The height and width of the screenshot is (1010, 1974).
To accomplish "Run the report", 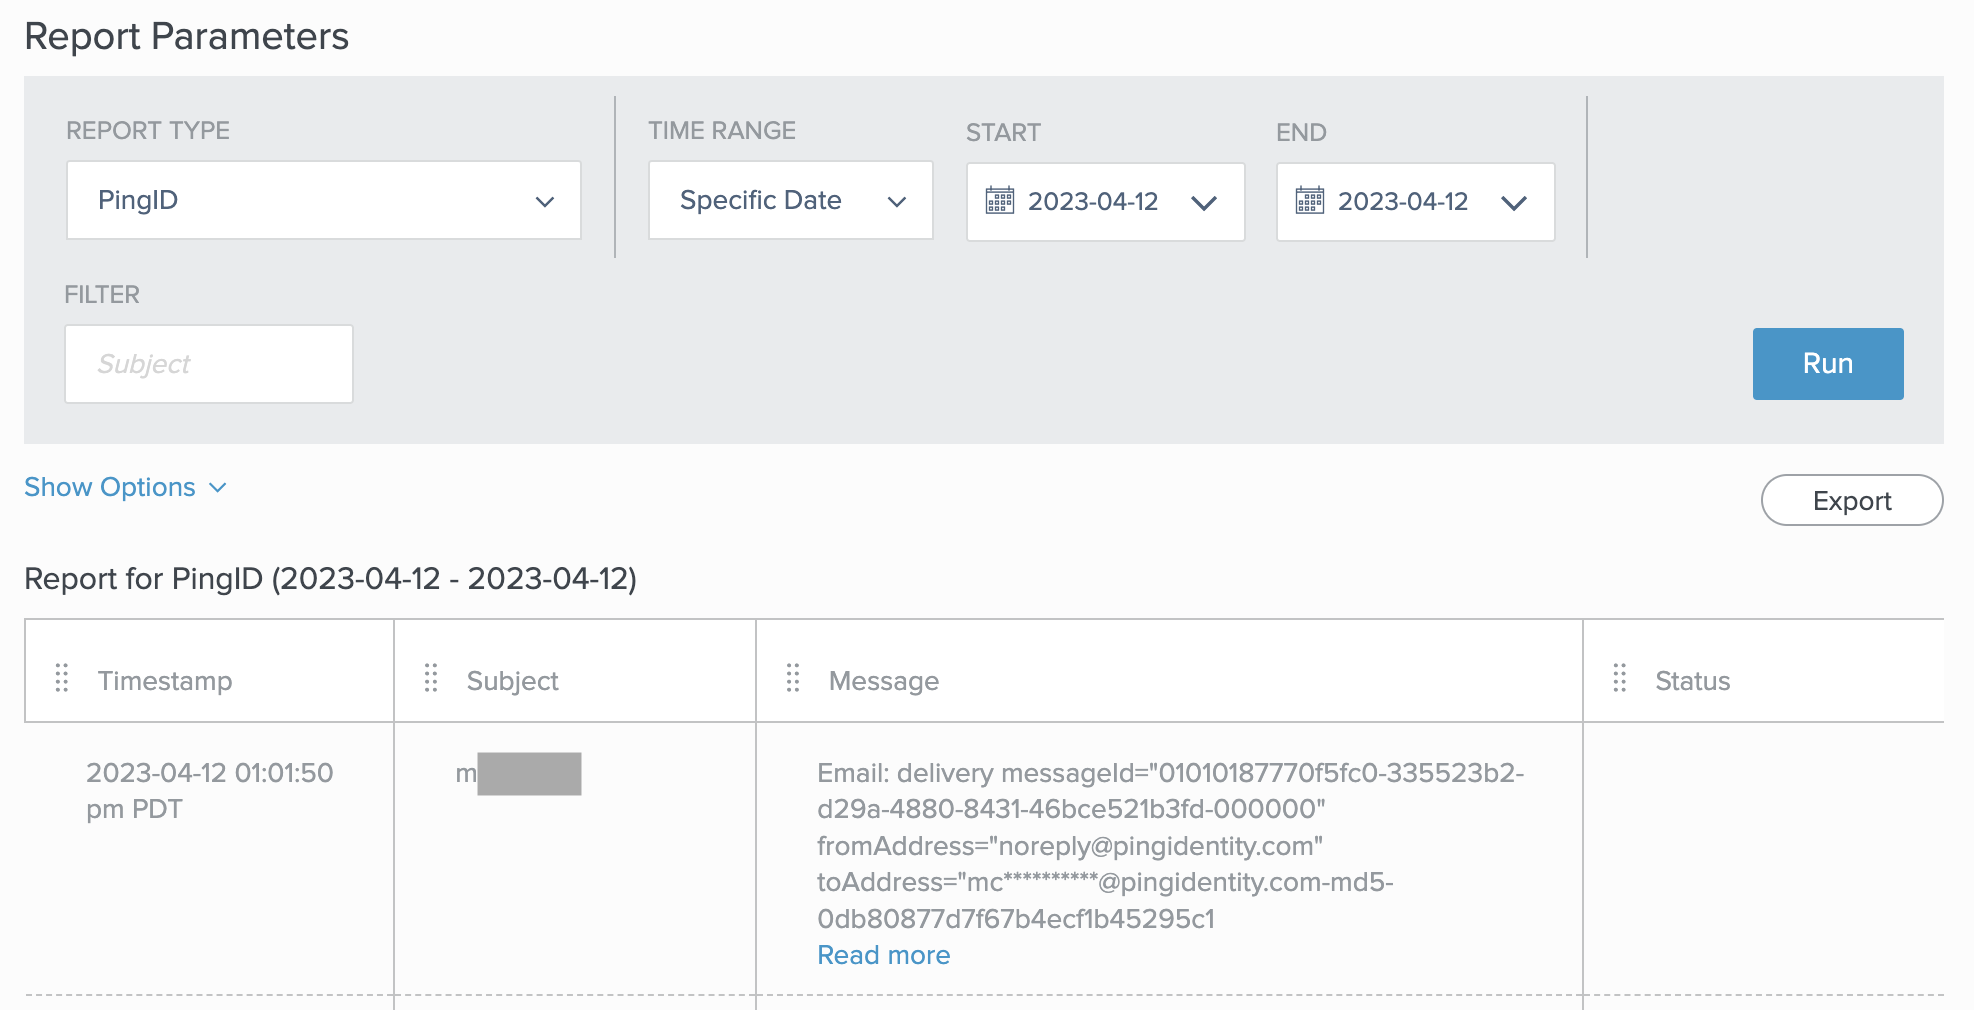I will tap(1828, 364).
